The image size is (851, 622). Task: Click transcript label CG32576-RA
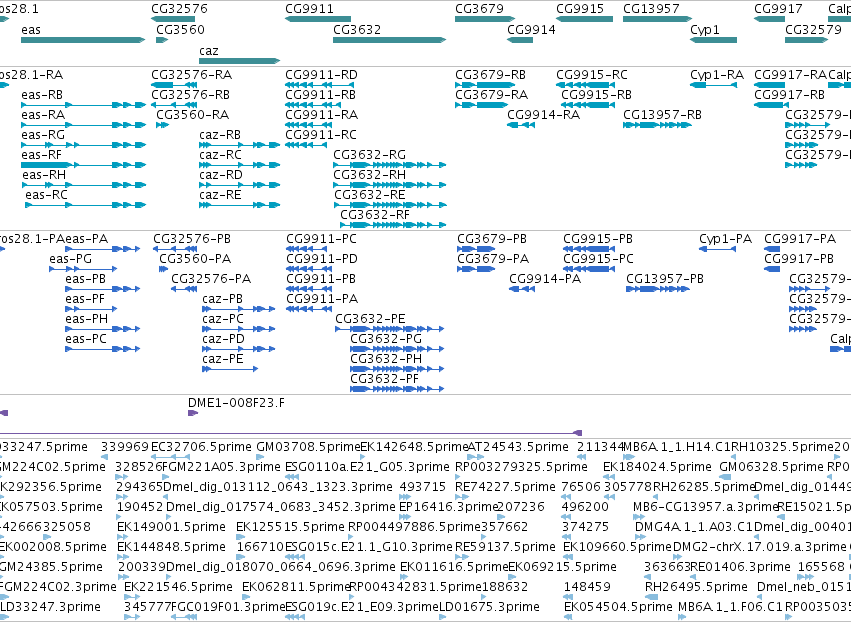tap(192, 74)
